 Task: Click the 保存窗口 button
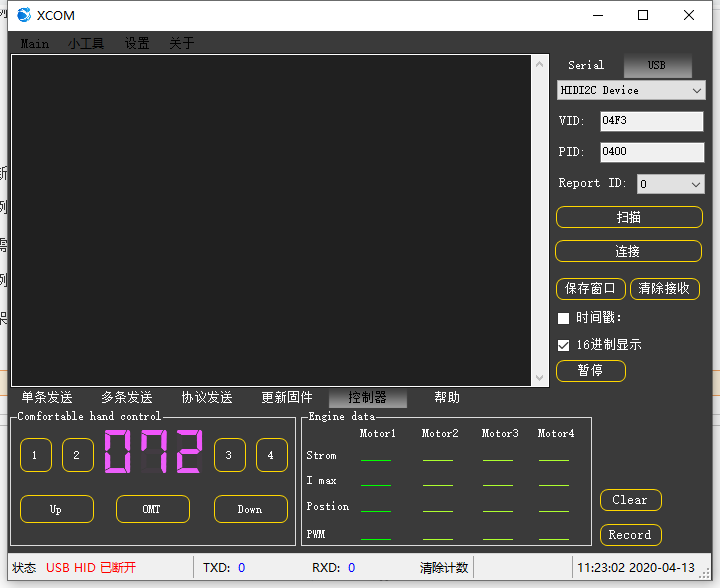591,289
